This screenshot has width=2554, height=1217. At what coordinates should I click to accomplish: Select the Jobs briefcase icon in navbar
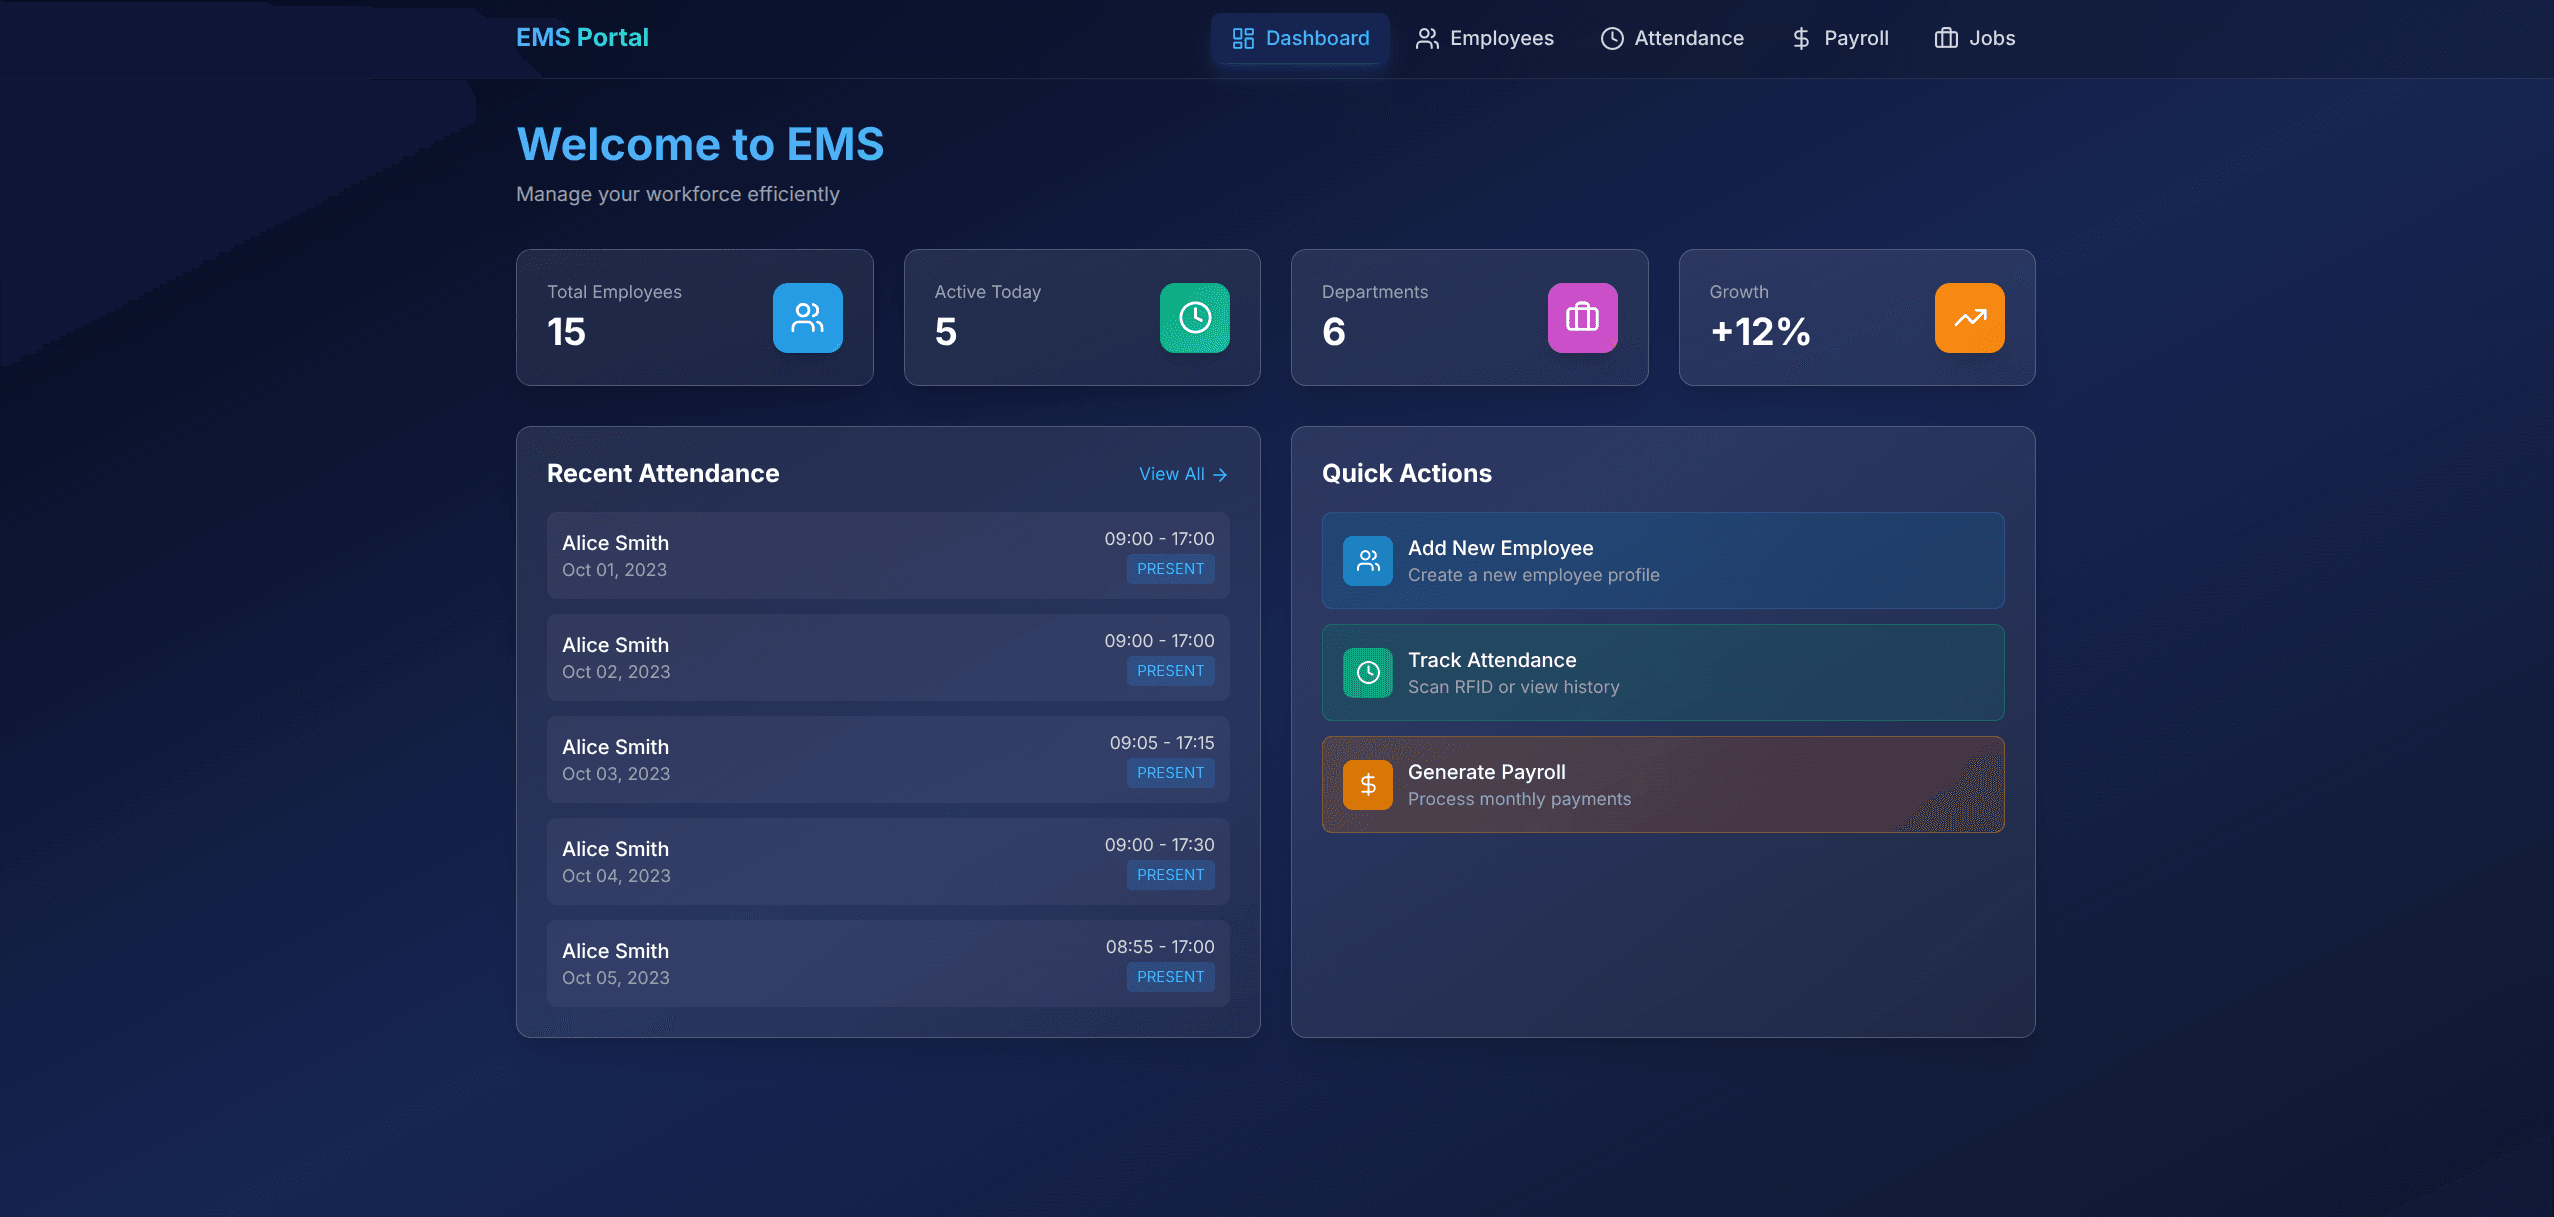pos(1945,38)
